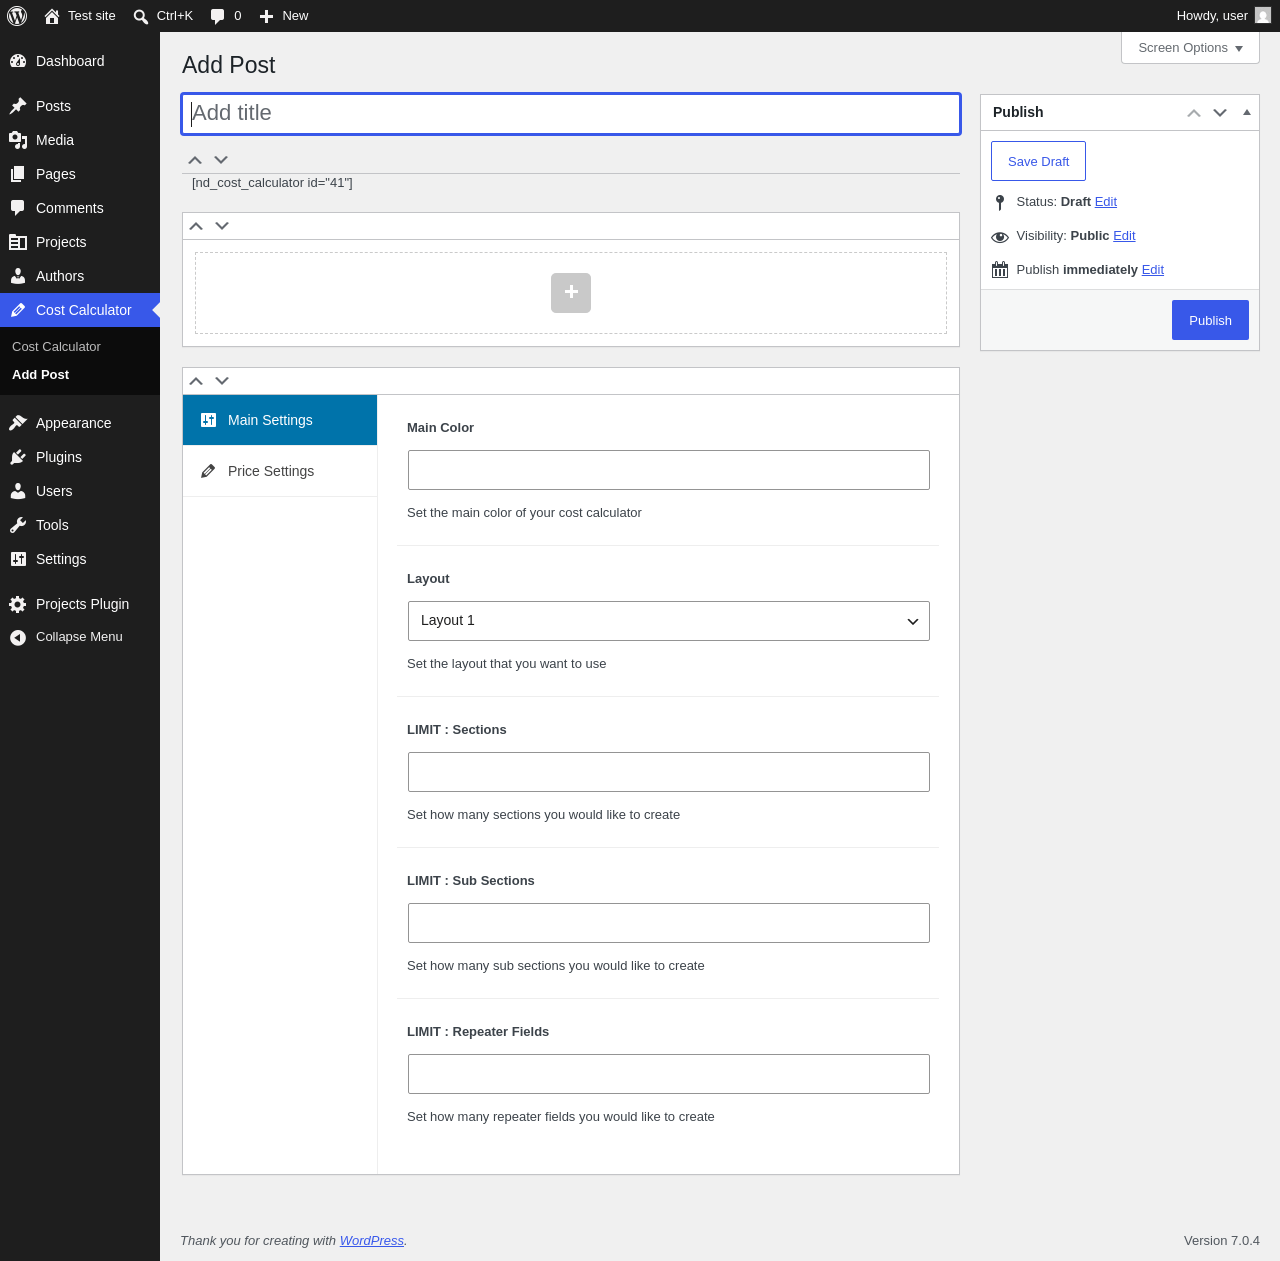The height and width of the screenshot is (1261, 1280).
Task: Move Publish box up with chevron
Action: pyautogui.click(x=1194, y=113)
